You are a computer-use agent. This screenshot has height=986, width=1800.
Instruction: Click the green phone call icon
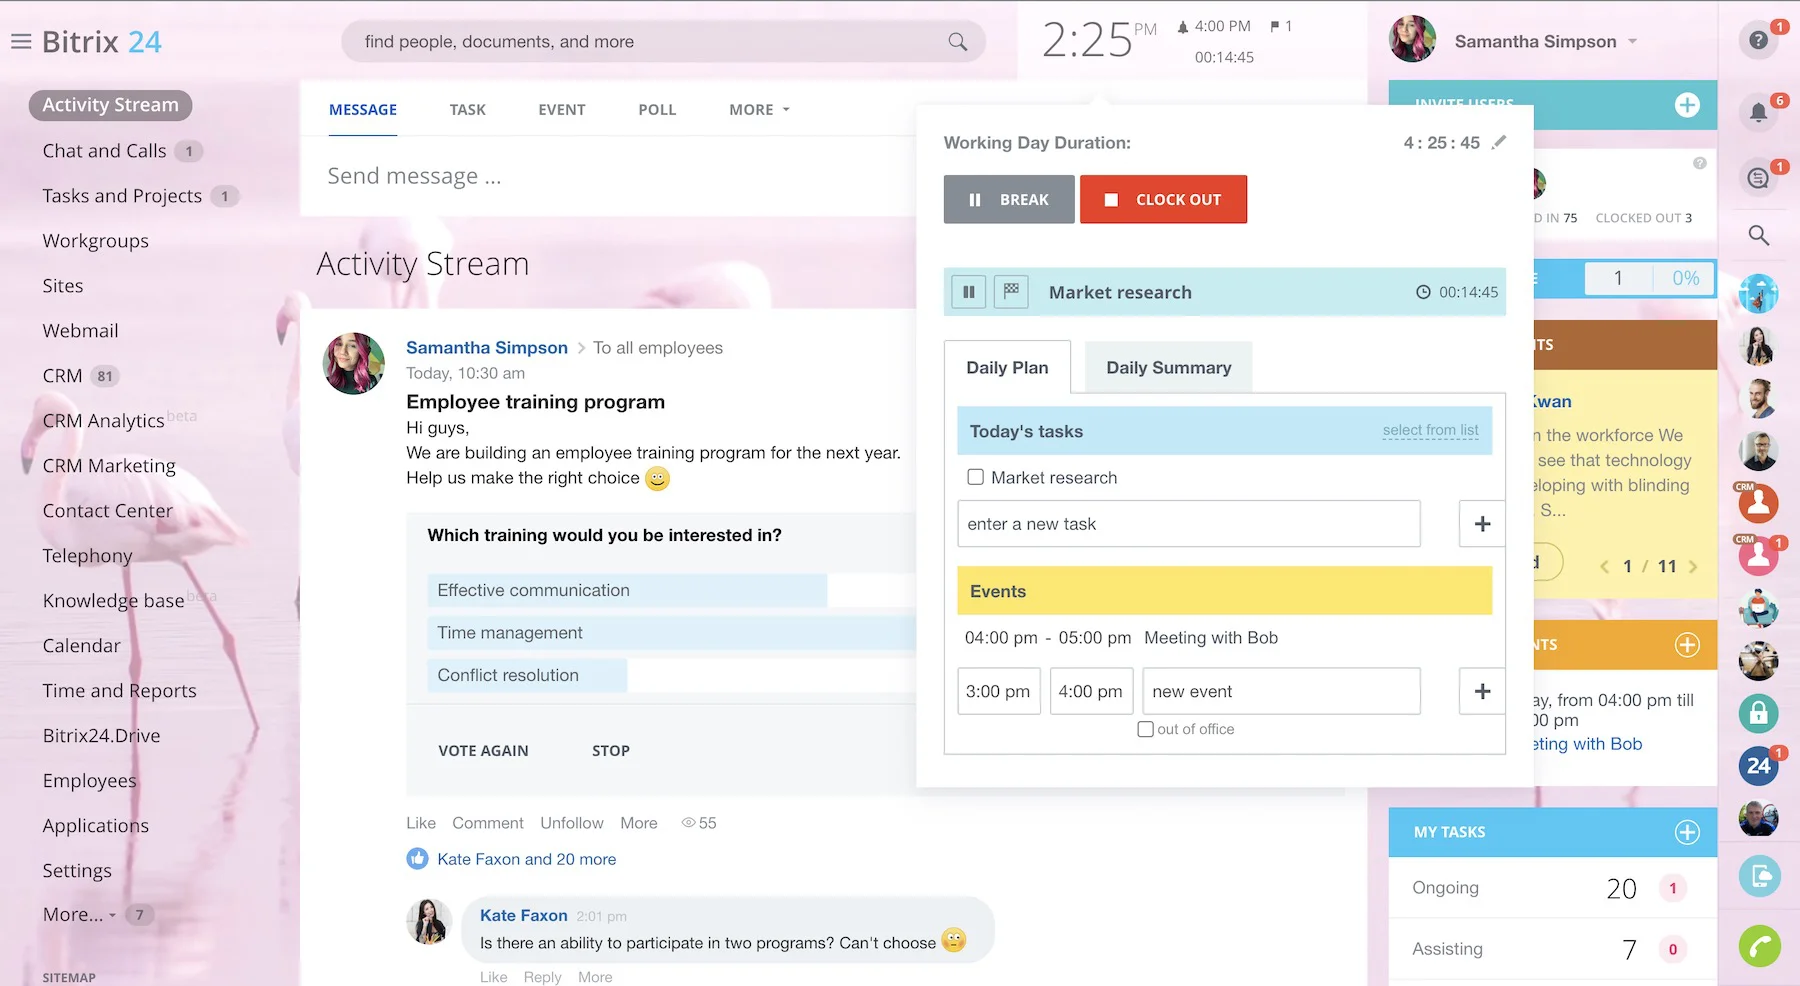point(1759,946)
